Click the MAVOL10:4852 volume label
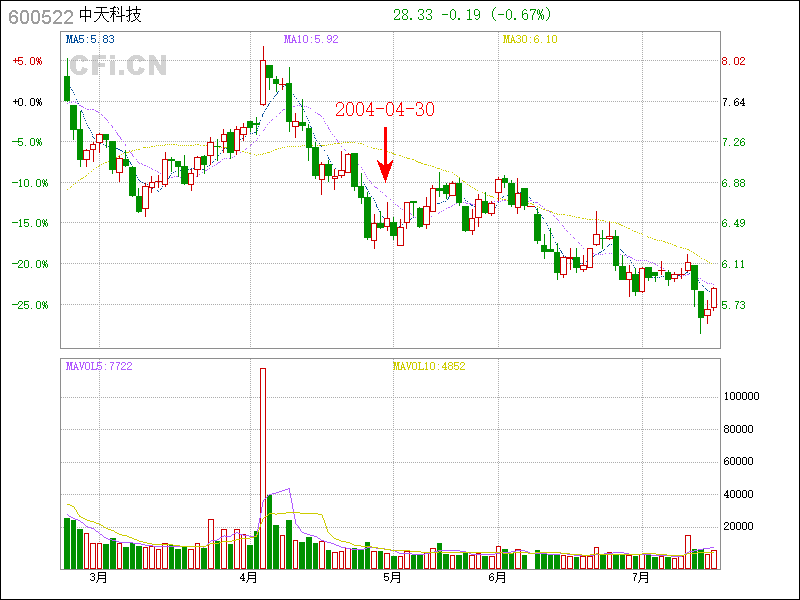Image resolution: width=800 pixels, height=600 pixels. (429, 366)
